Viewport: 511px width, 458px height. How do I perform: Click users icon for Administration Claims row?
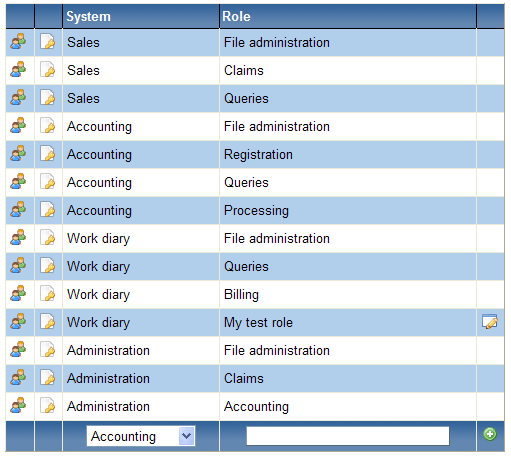coord(18,378)
